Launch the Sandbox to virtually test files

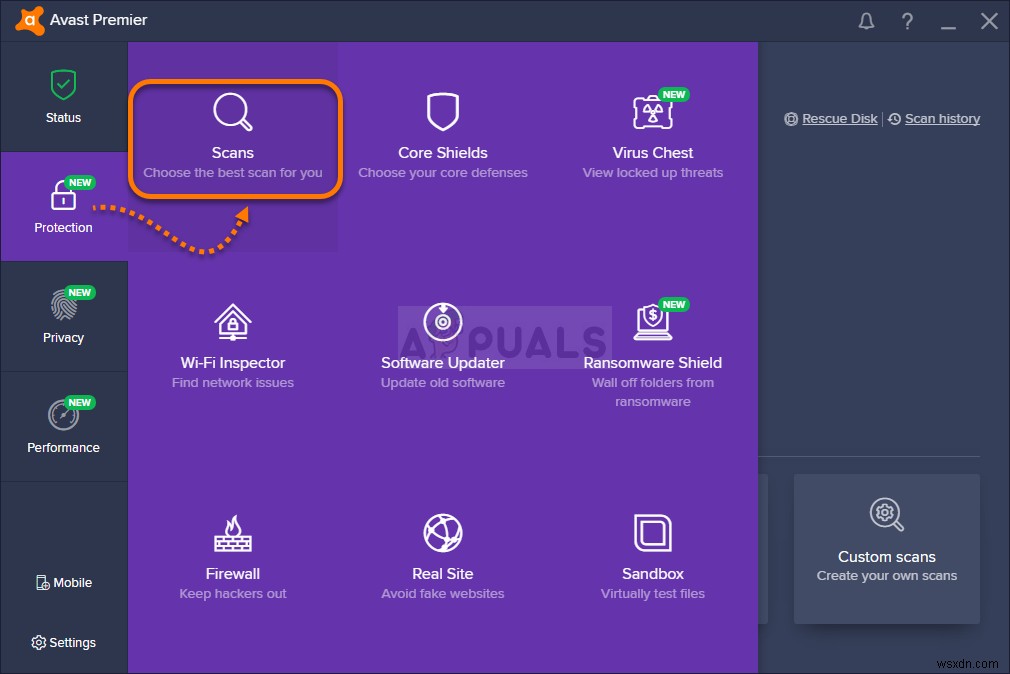coord(653,550)
